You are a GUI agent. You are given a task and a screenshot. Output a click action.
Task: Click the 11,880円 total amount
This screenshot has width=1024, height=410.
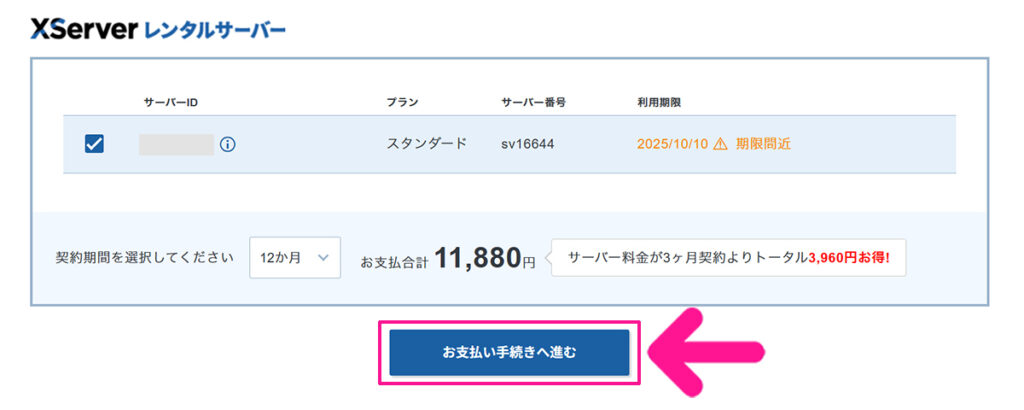point(485,258)
